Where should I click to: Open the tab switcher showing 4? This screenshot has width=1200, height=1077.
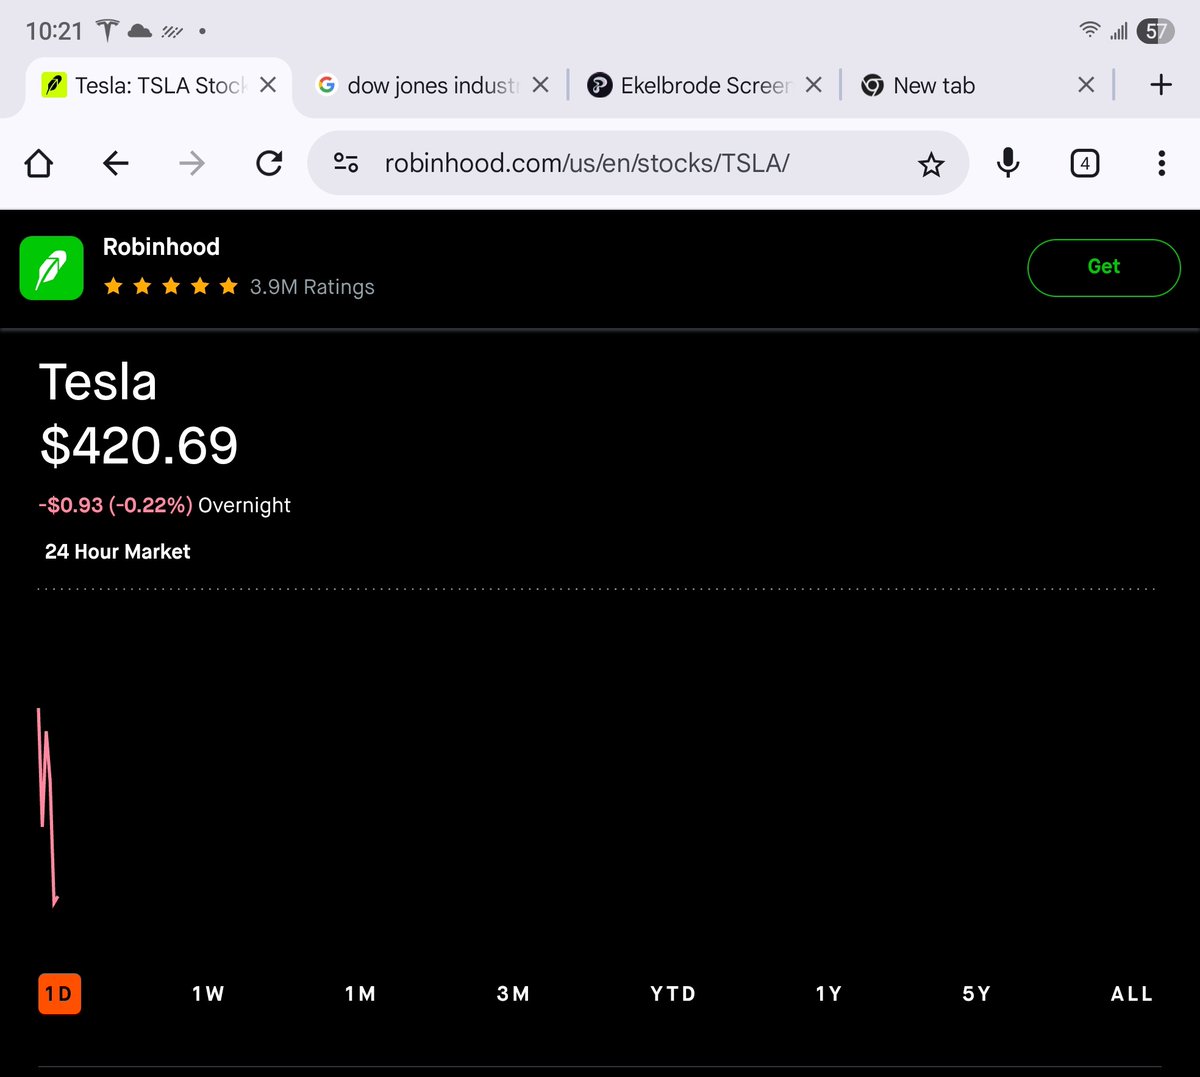pos(1085,163)
